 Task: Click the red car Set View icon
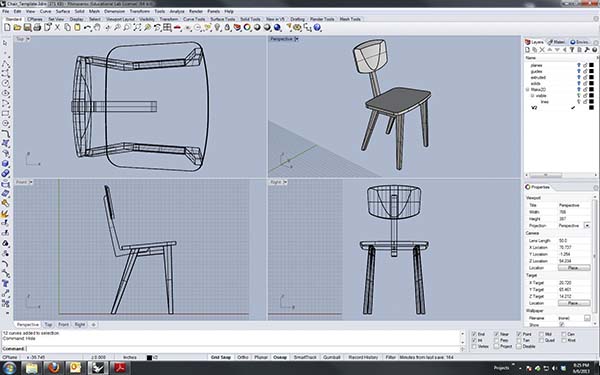click(177, 28)
